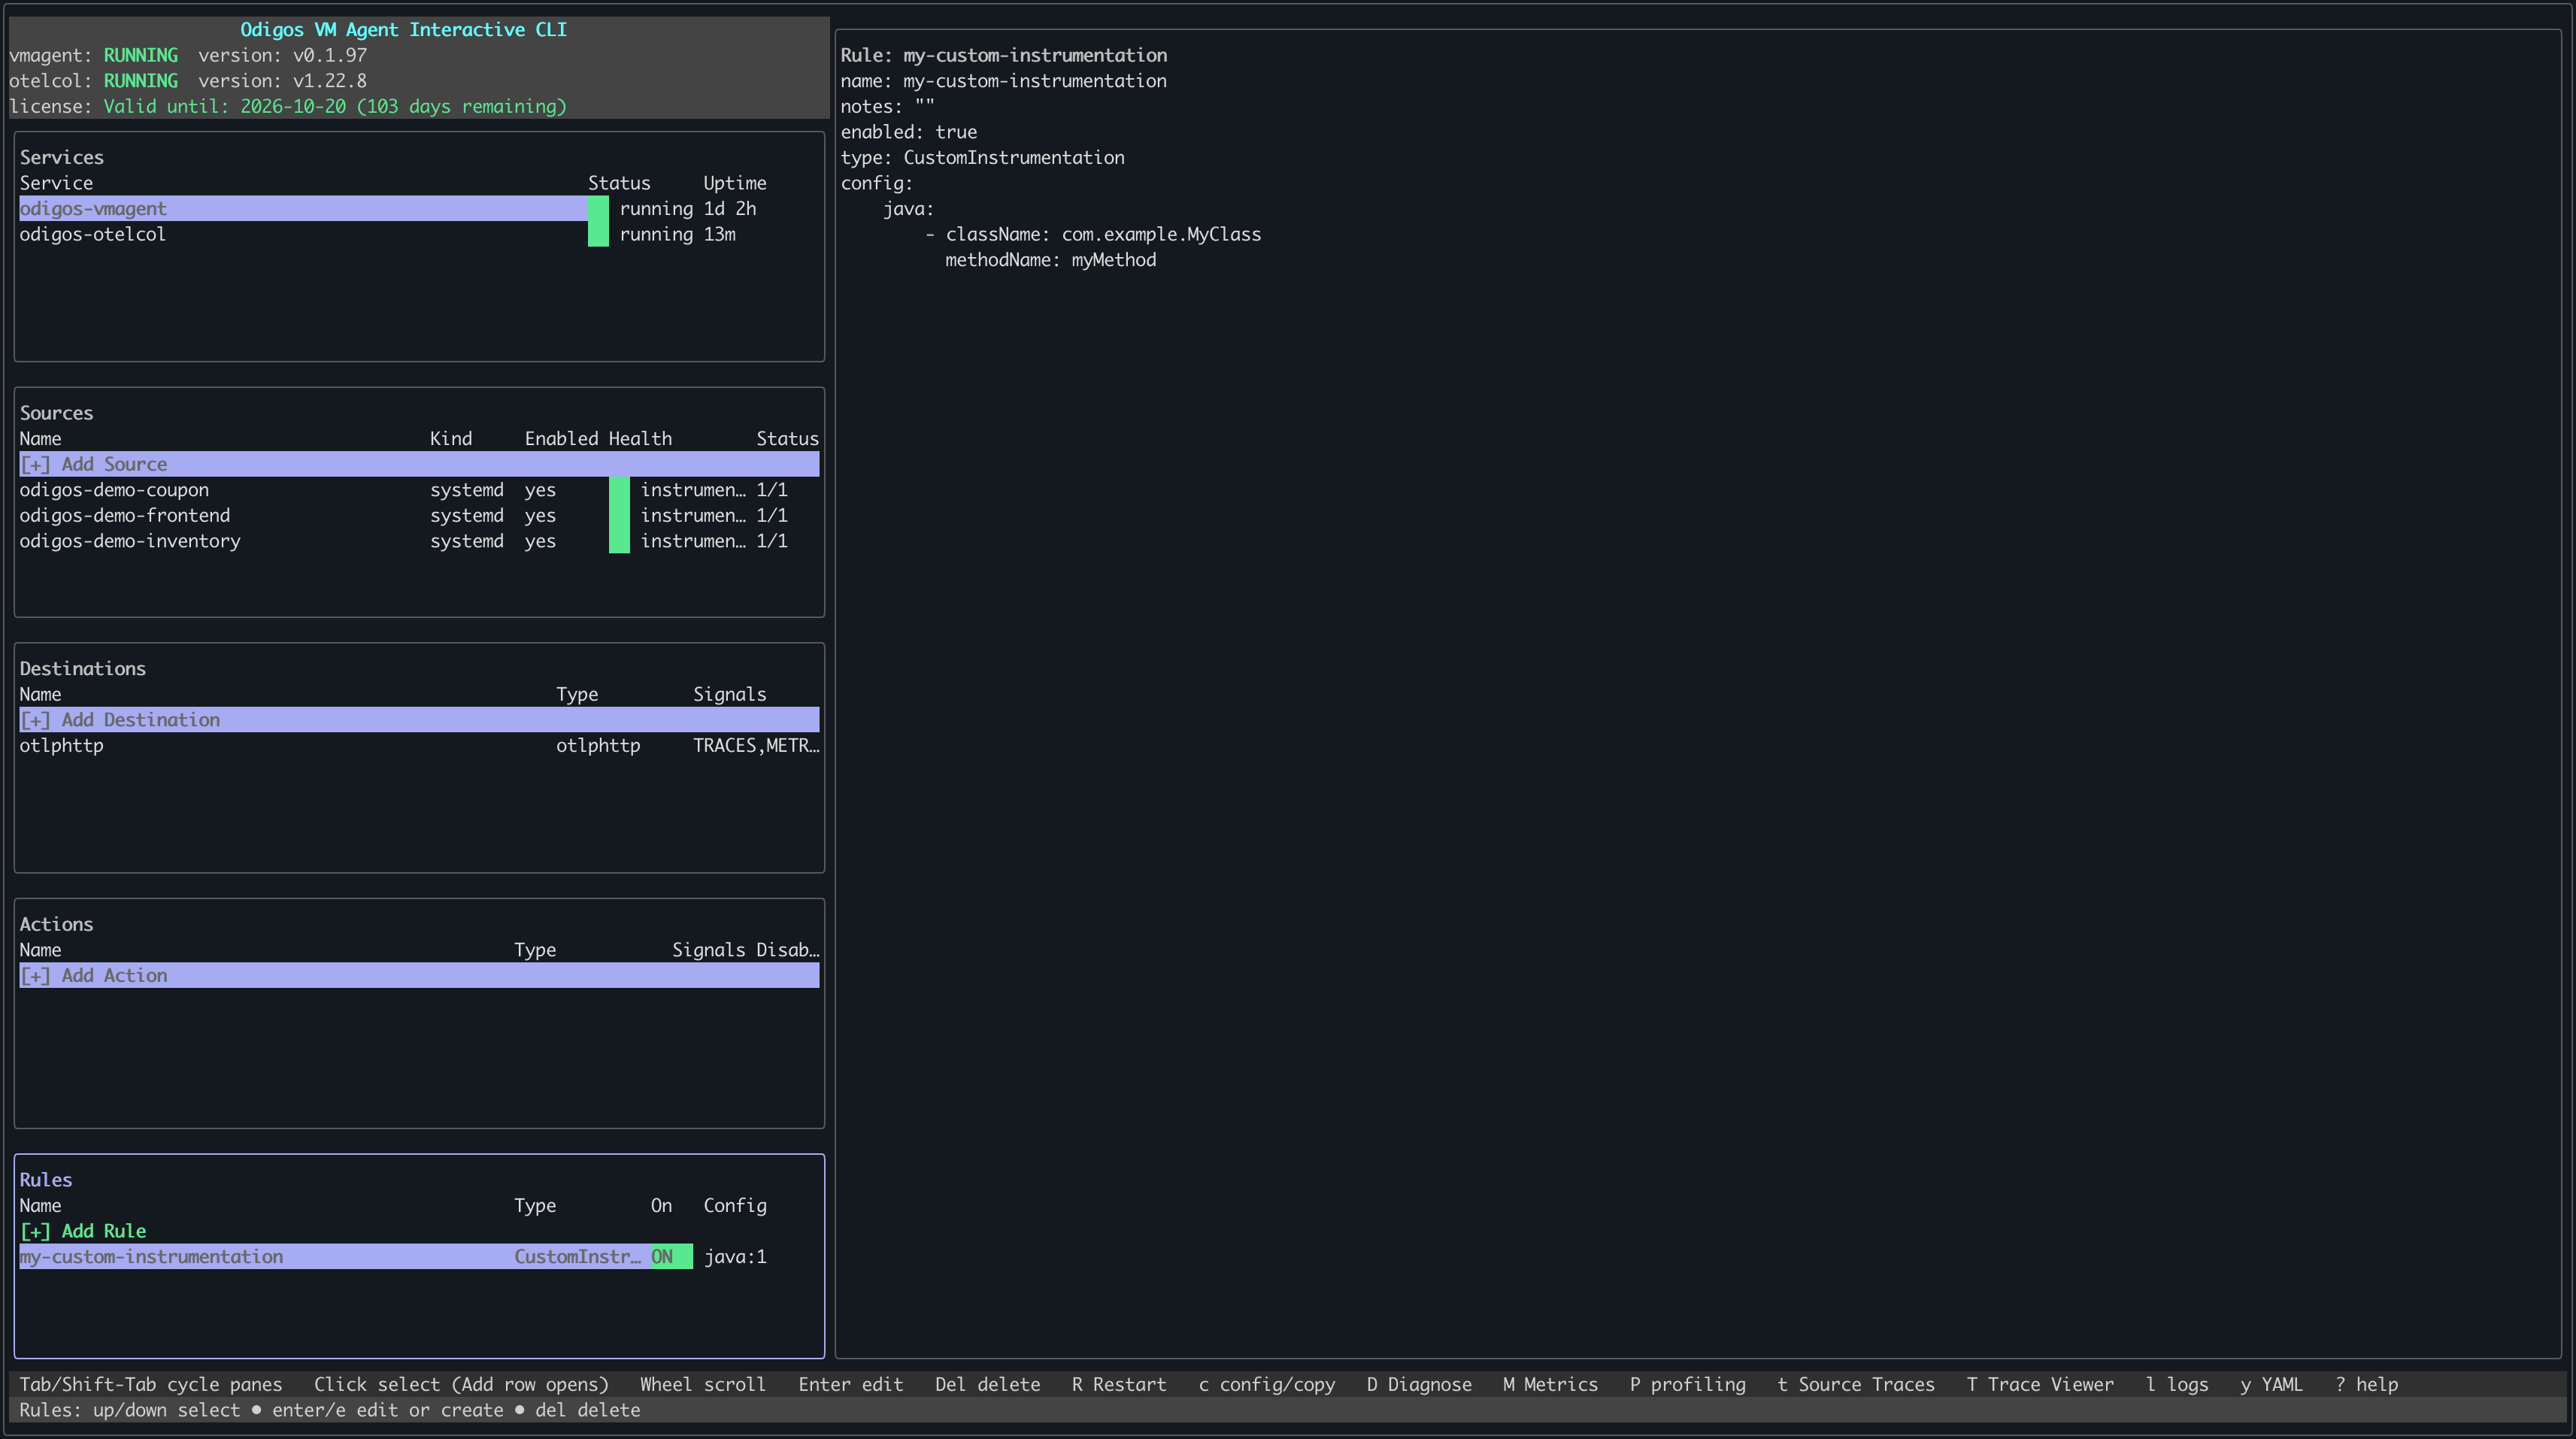This screenshot has height=1439, width=2576.
Task: Click the green health block for odigos-demo-coupon
Action: coord(619,490)
